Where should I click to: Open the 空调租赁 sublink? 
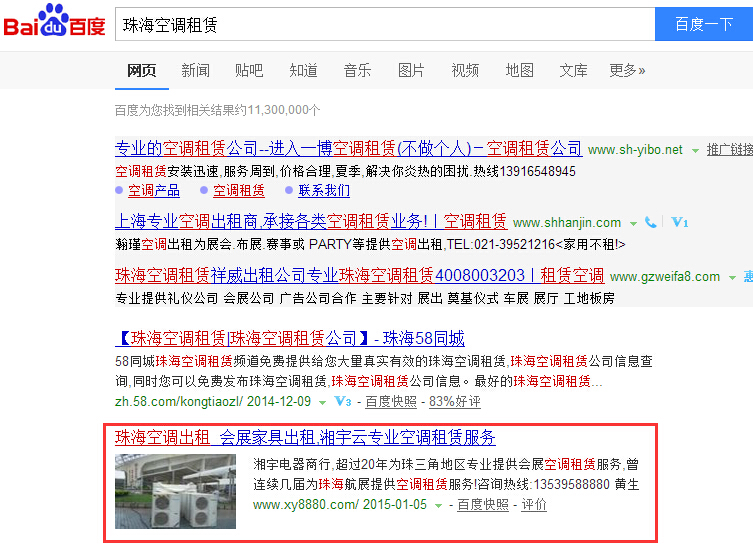coord(239,191)
